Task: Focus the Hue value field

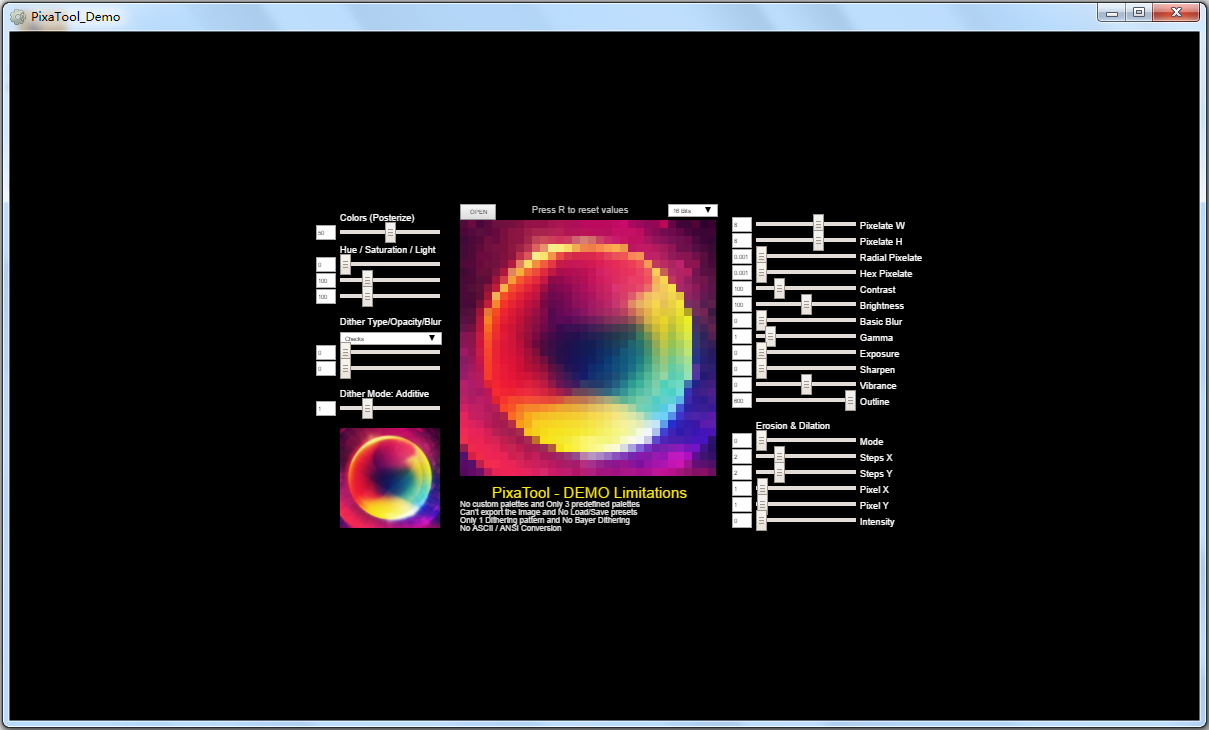Action: (326, 265)
